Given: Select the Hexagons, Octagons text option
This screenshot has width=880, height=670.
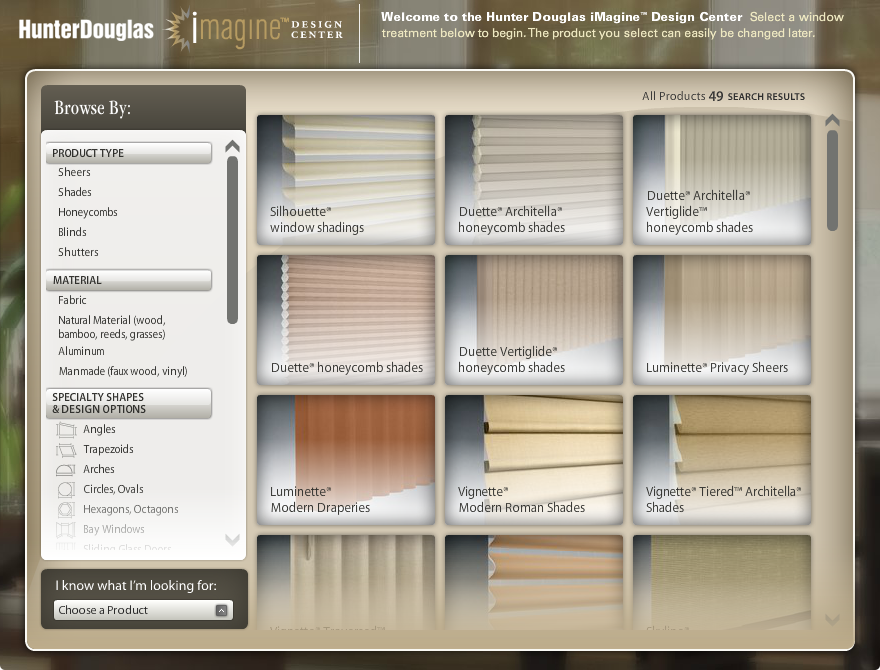Looking at the screenshot, I should tap(131, 509).
